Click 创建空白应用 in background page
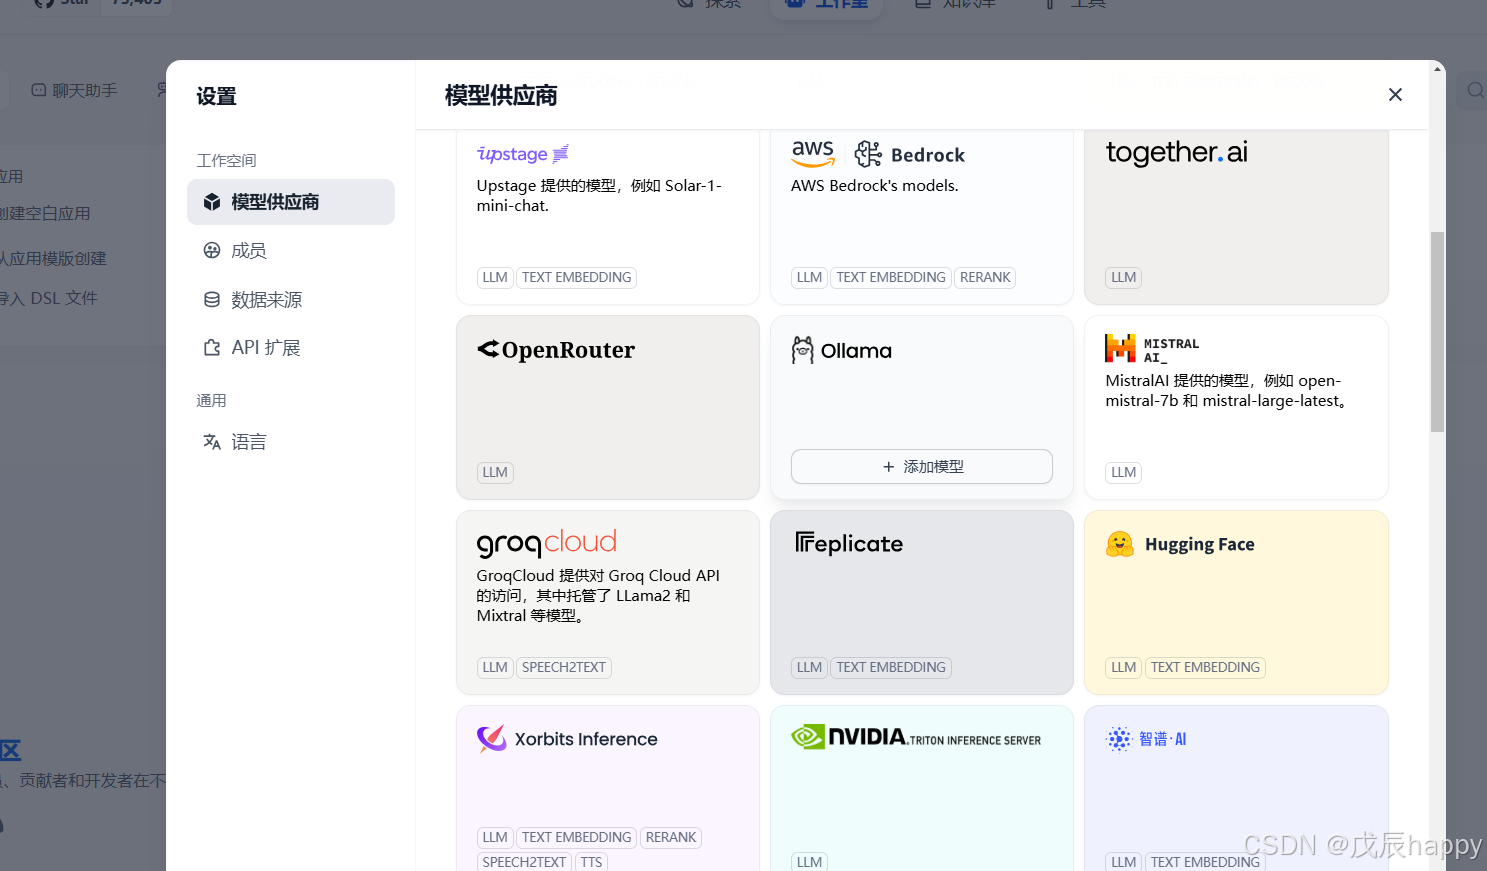 46,213
